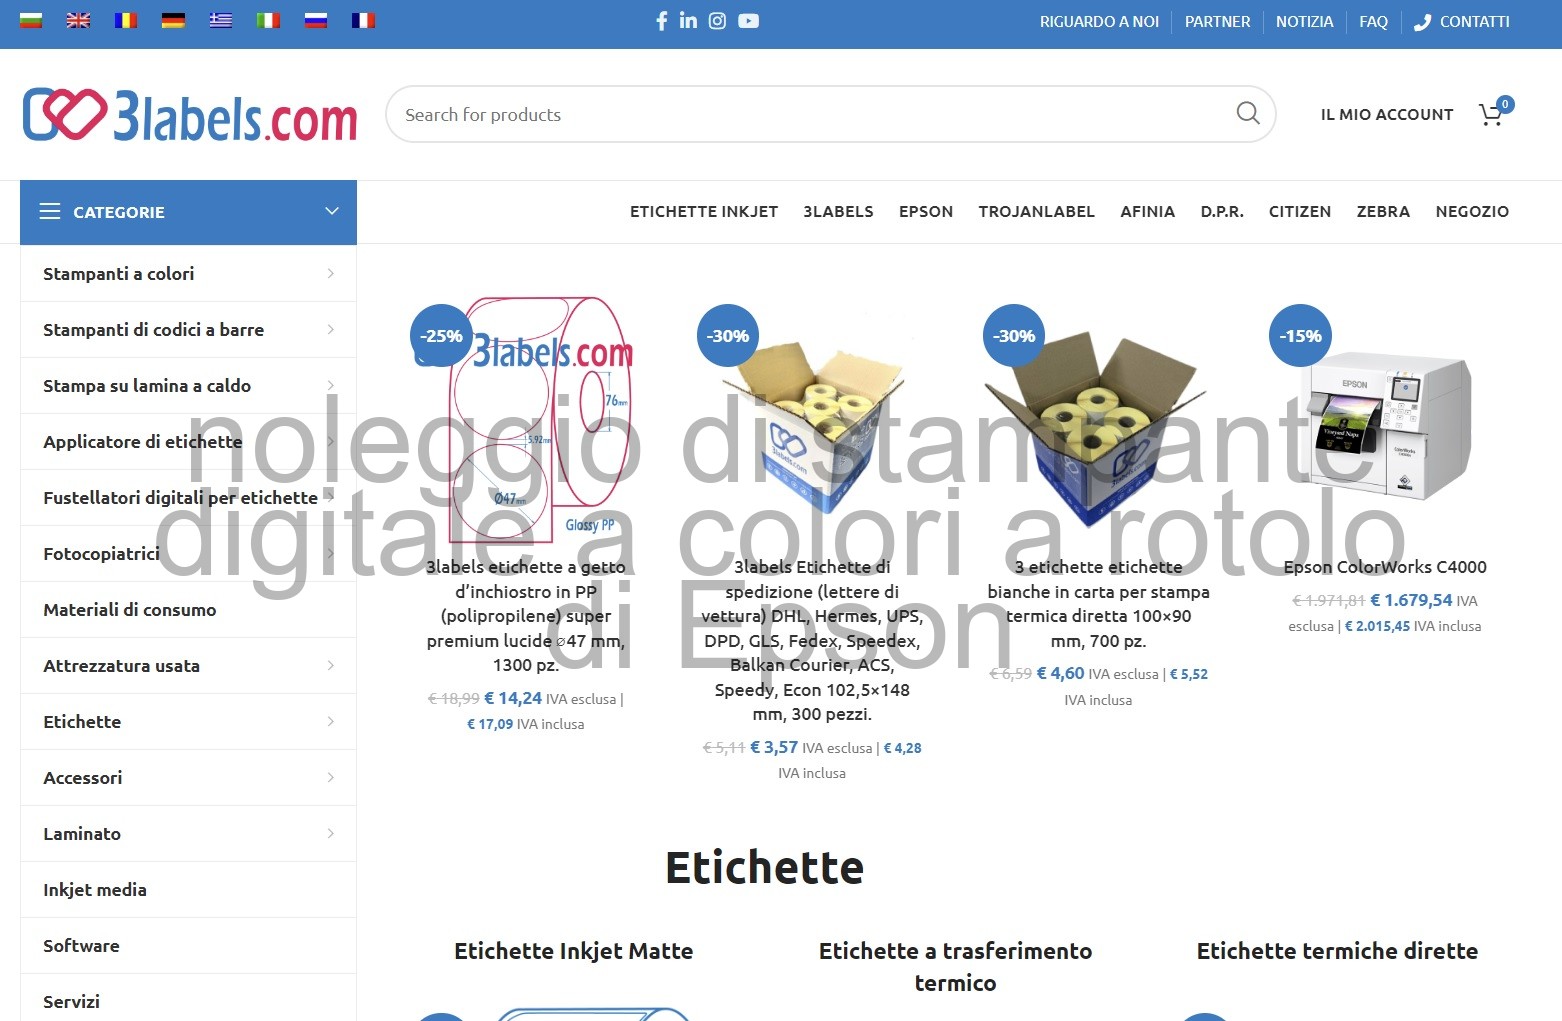Click the hamburger icon on CATEGORIE
1562x1021 pixels.
49,211
